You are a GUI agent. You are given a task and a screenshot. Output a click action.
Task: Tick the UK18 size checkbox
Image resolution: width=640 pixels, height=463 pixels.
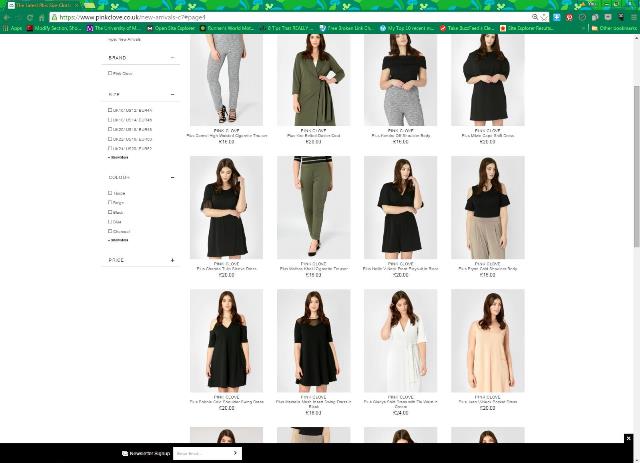tap(110, 120)
